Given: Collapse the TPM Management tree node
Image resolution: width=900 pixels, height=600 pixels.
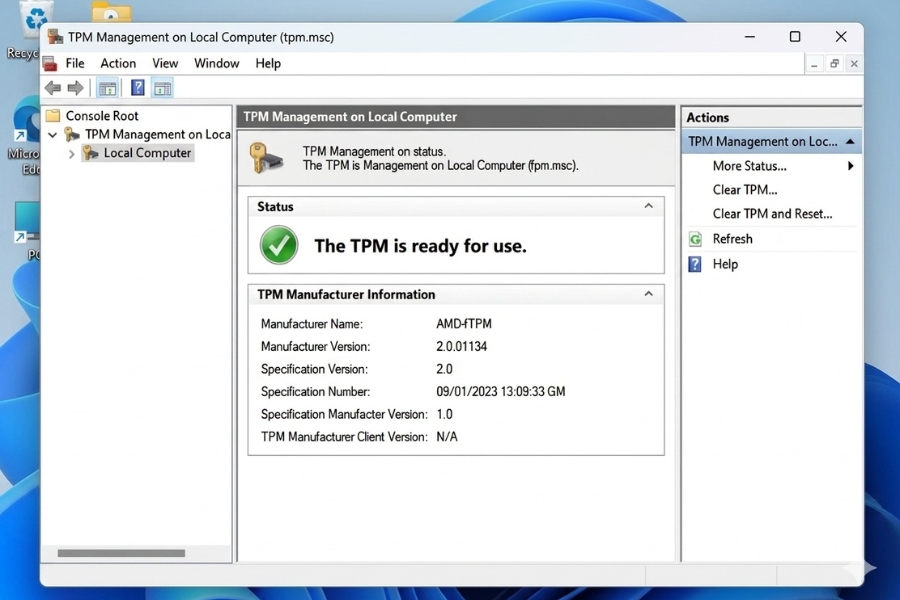Looking at the screenshot, I should pyautogui.click(x=52, y=135).
